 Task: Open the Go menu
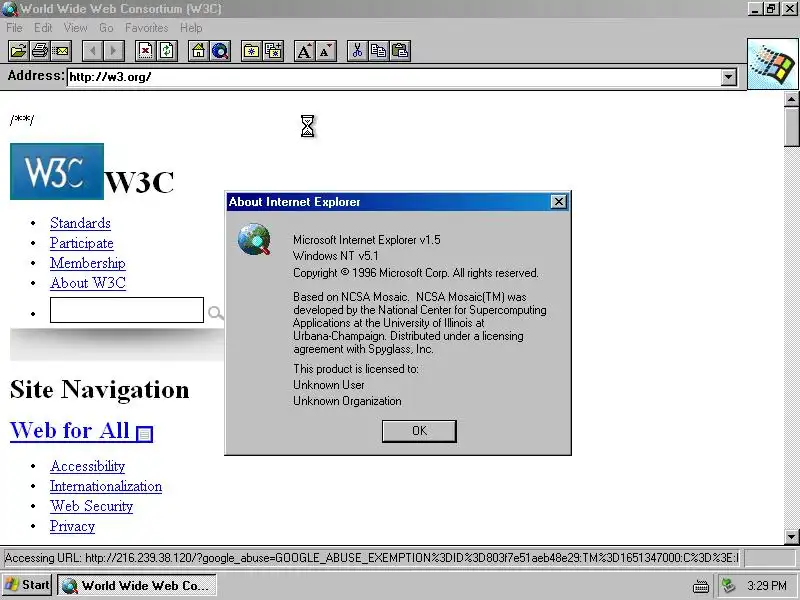[x=106, y=28]
